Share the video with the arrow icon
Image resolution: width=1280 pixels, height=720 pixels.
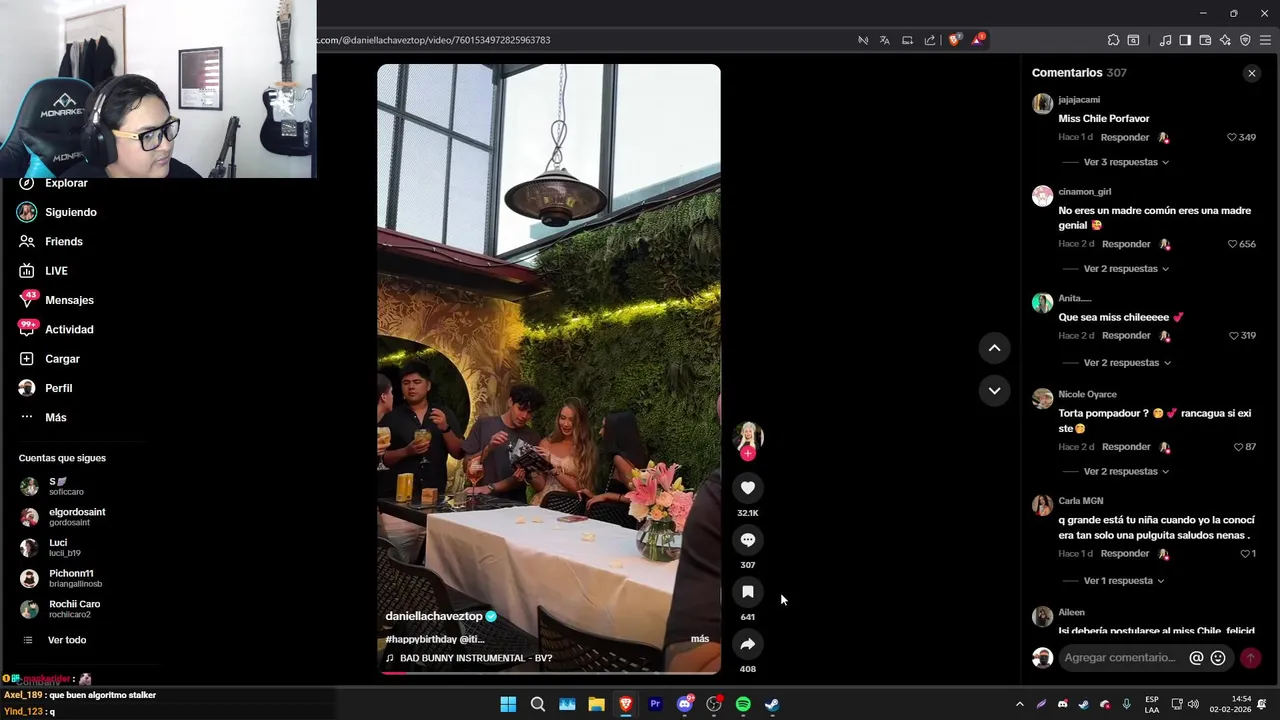(747, 644)
